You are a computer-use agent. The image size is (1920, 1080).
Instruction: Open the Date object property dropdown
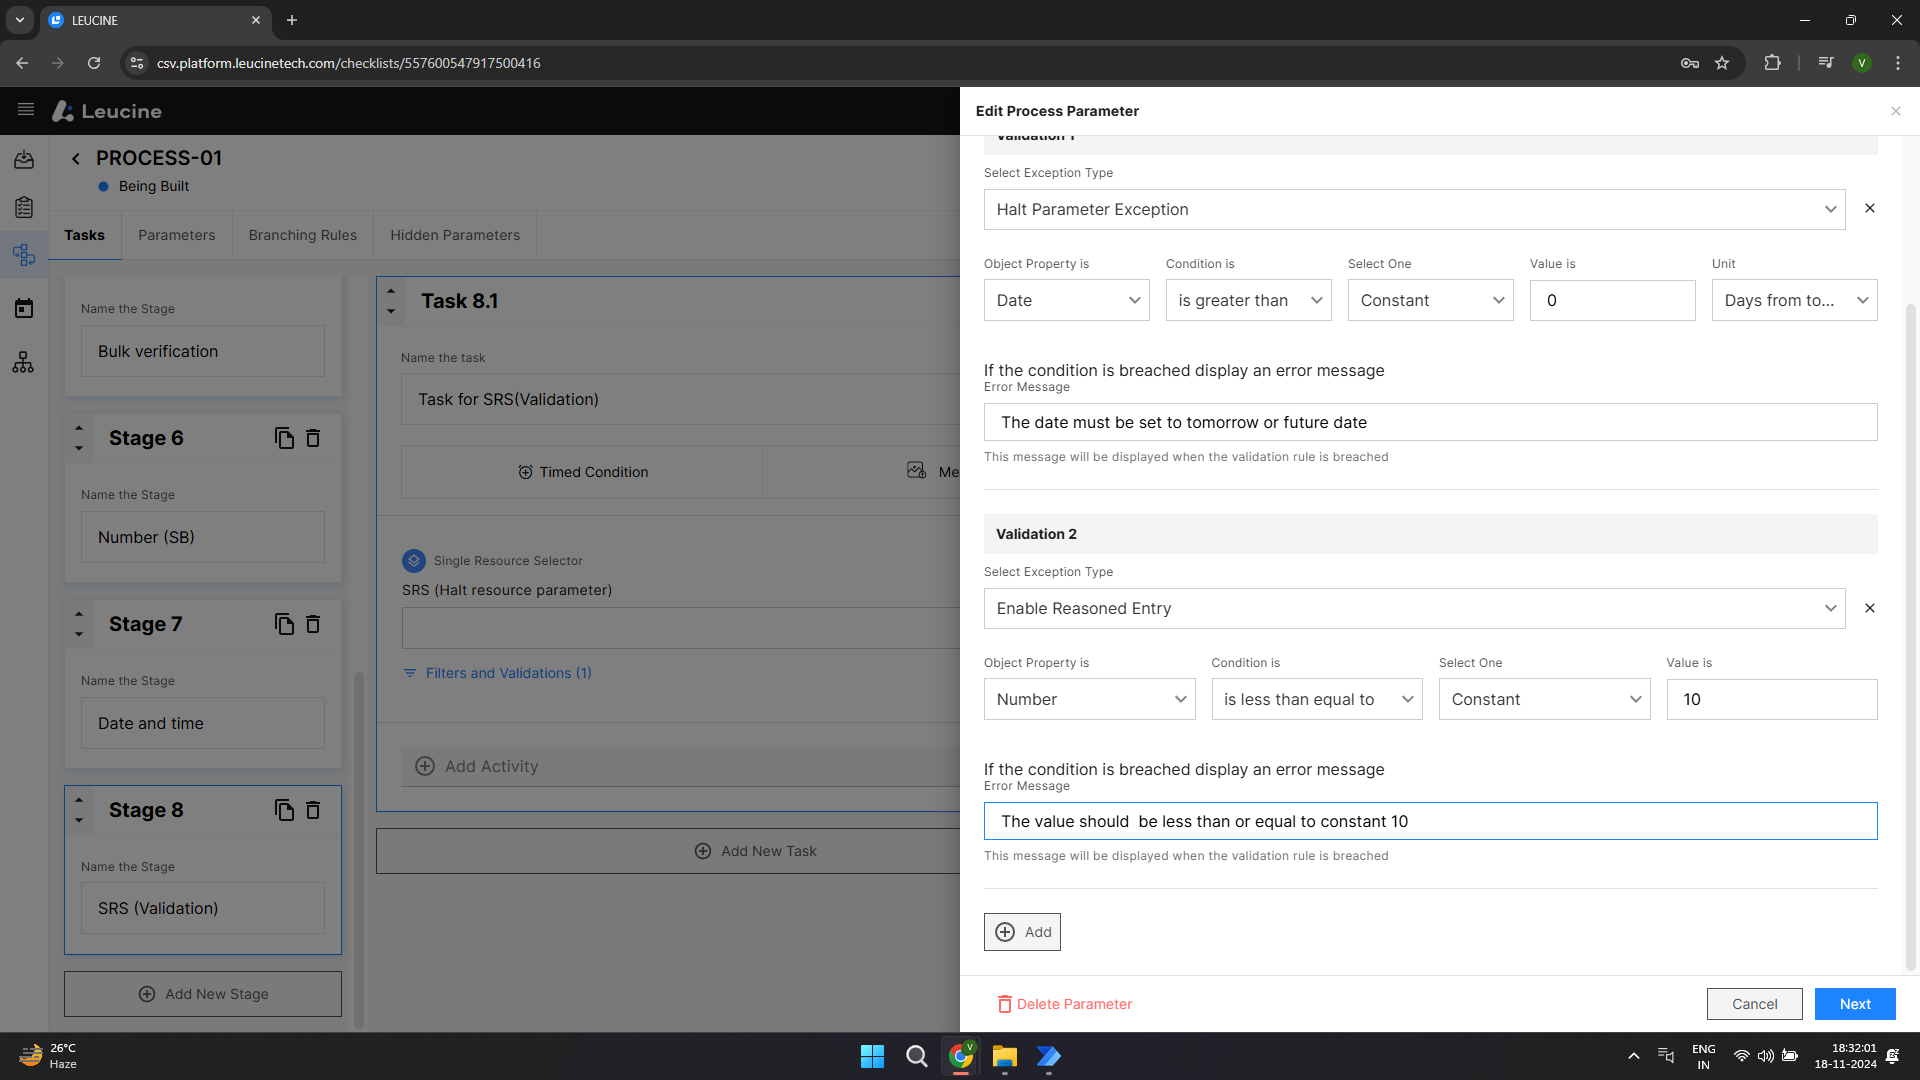click(1066, 300)
